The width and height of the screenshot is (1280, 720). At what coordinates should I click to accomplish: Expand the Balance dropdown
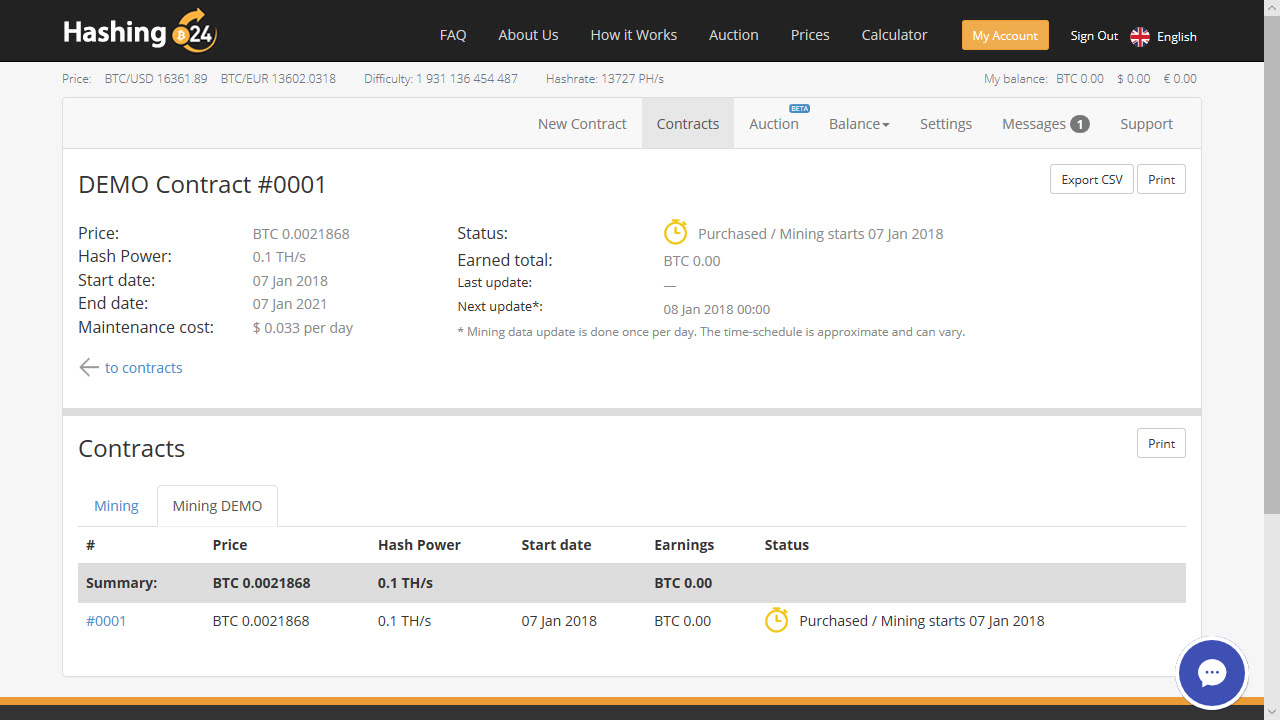[x=859, y=124]
